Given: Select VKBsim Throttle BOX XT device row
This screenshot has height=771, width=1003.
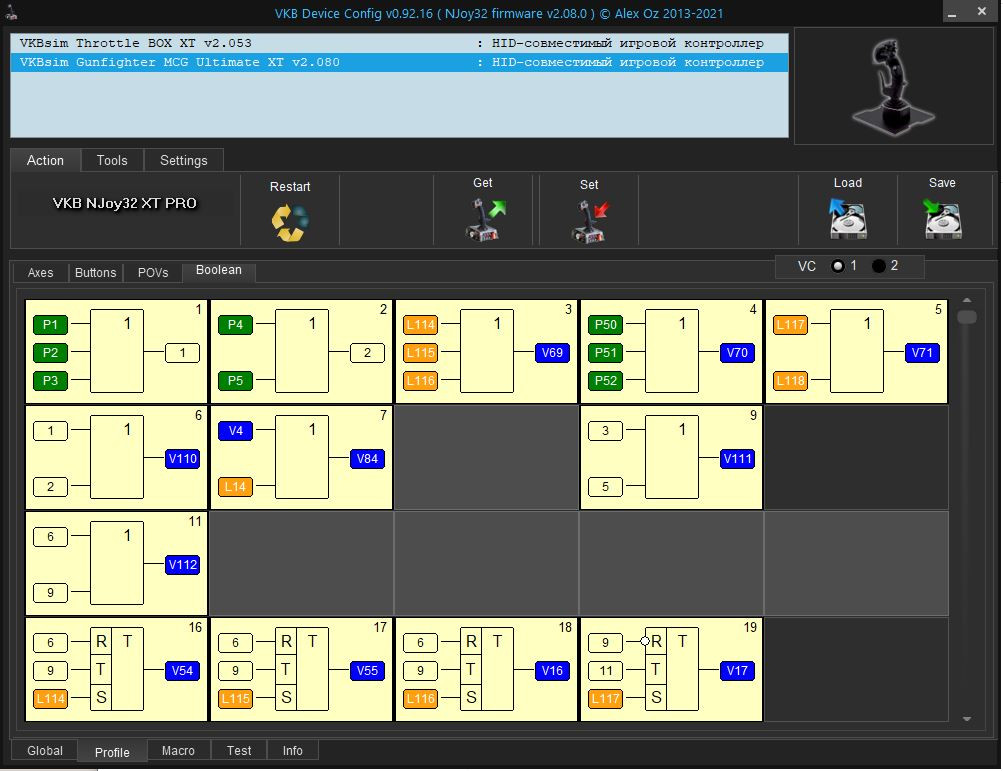Looking at the screenshot, I should point(399,43).
